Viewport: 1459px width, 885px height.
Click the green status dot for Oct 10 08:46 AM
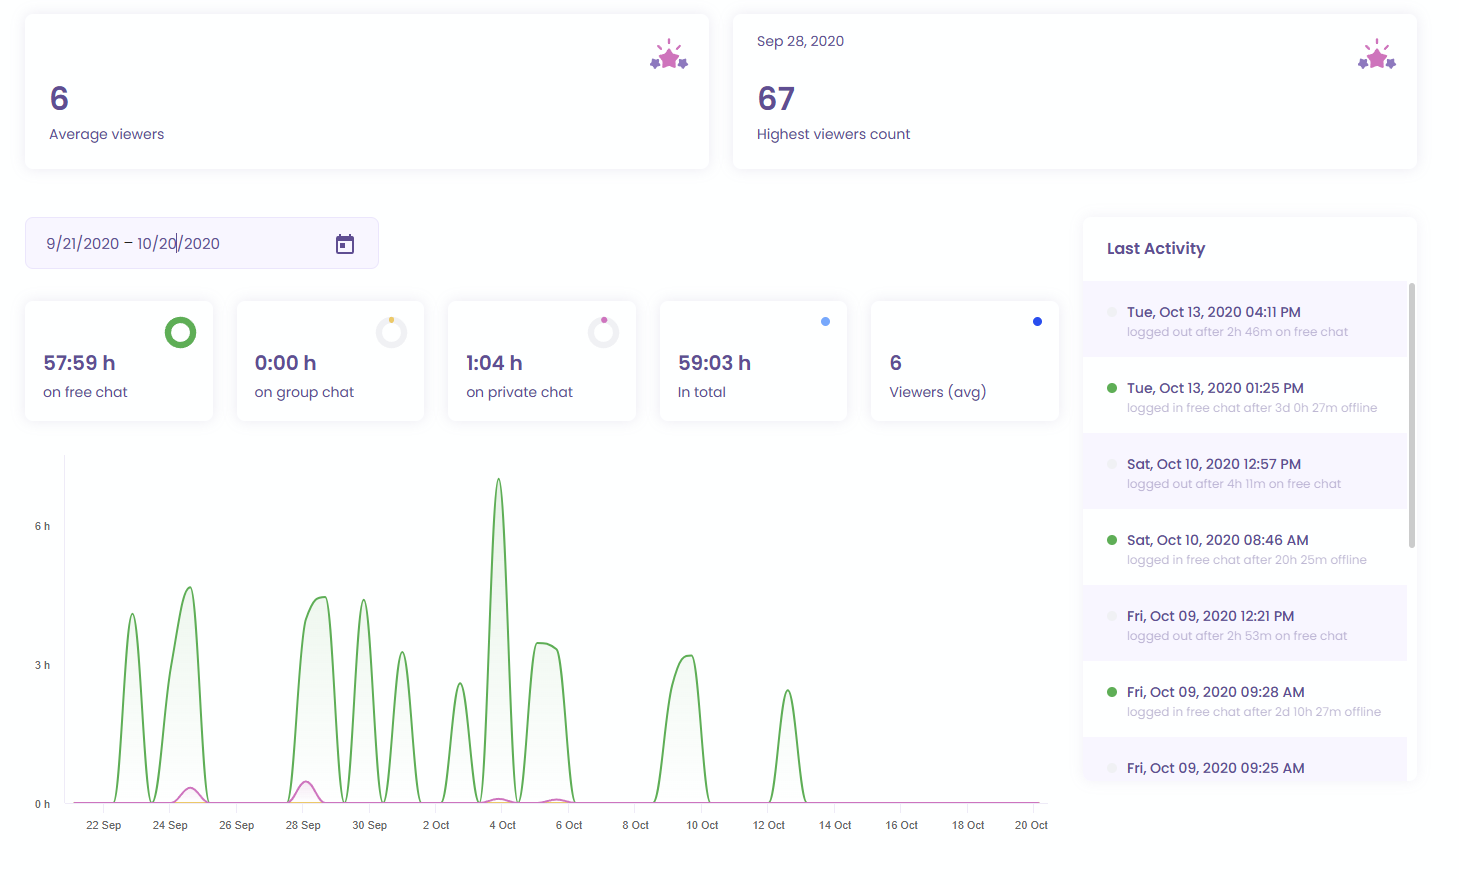[1112, 540]
